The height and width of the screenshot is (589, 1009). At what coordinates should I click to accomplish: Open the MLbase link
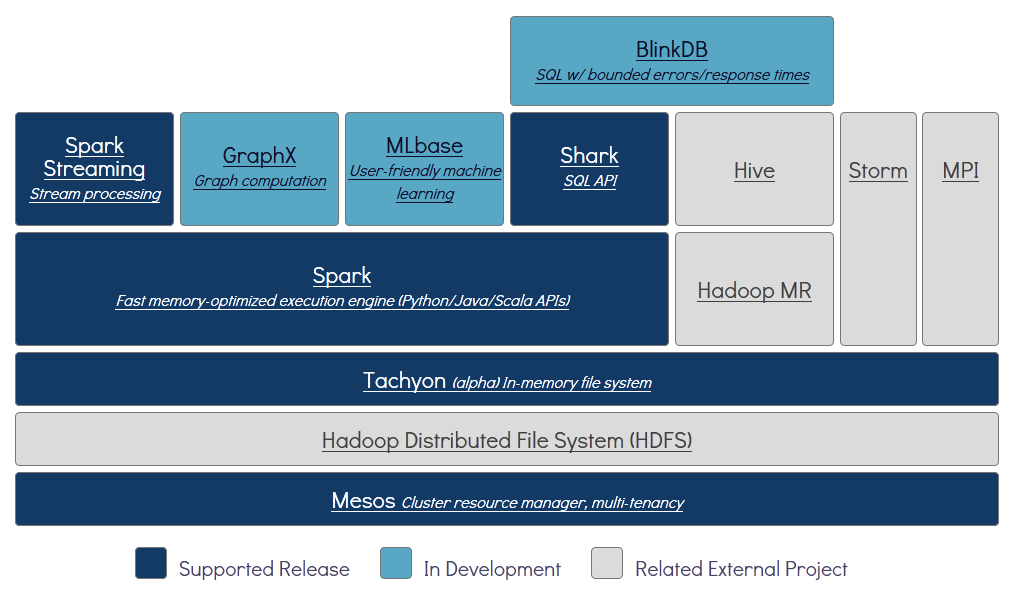coord(425,145)
